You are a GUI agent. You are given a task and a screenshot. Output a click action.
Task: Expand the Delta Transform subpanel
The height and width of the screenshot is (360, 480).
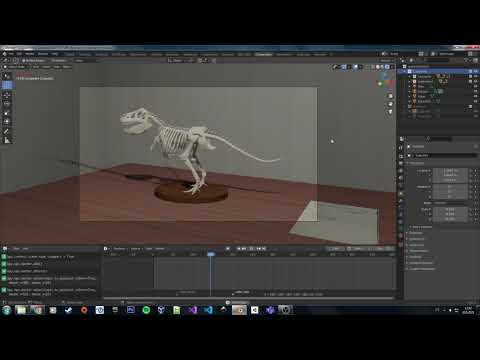pyautogui.click(x=422, y=227)
